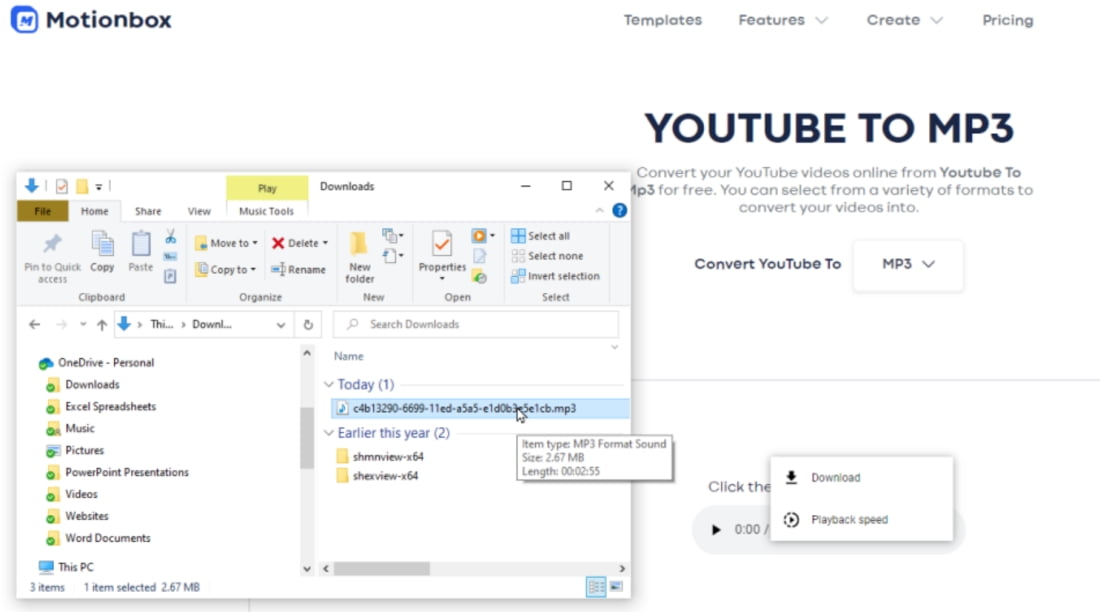This screenshot has width=1100, height=612.
Task: Select the c4b13290 mp3 file
Action: (x=480, y=408)
